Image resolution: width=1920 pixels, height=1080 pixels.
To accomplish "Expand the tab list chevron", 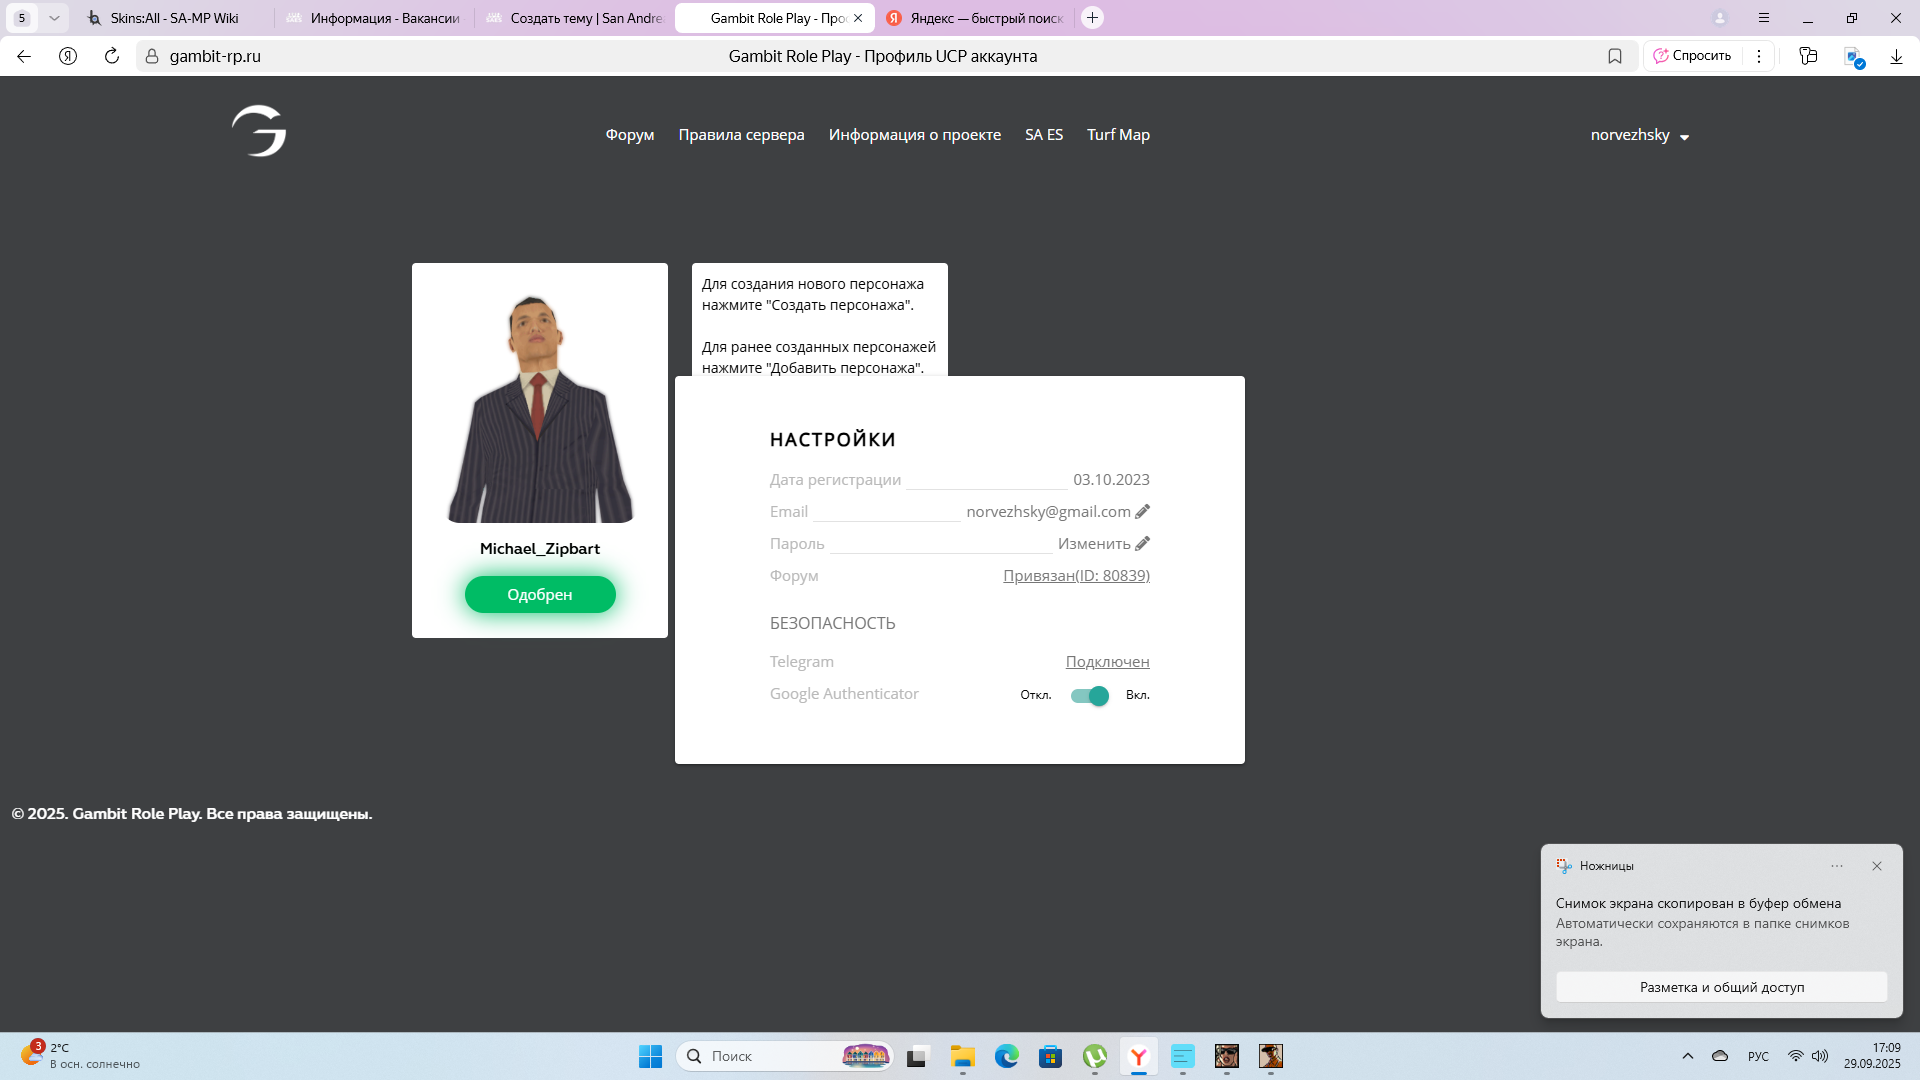I will coord(54,18).
